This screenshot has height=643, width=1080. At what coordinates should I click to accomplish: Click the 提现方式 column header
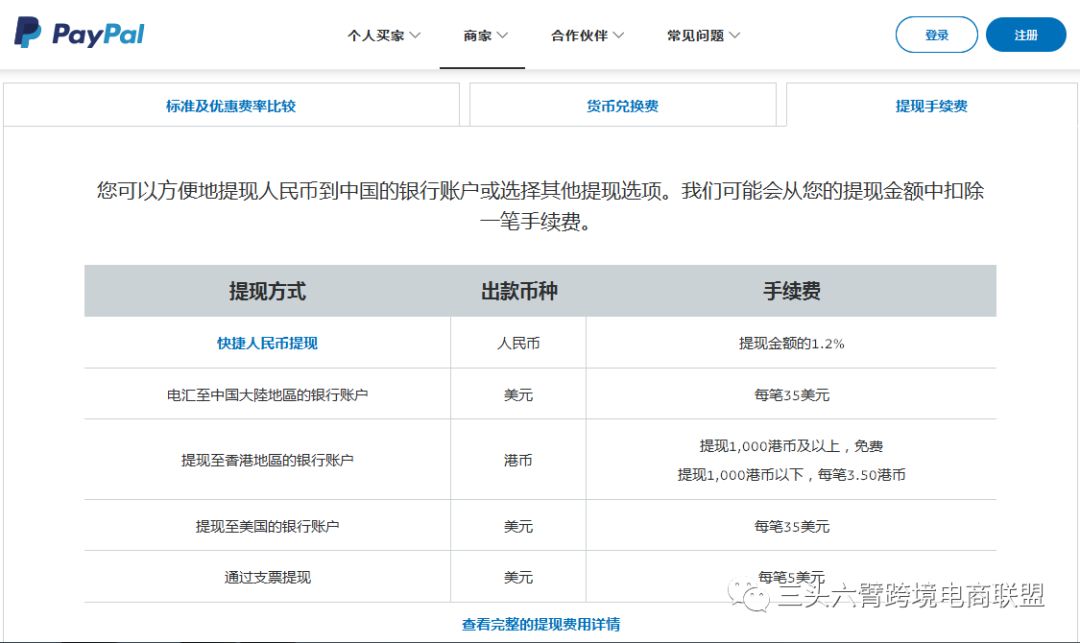(x=267, y=291)
